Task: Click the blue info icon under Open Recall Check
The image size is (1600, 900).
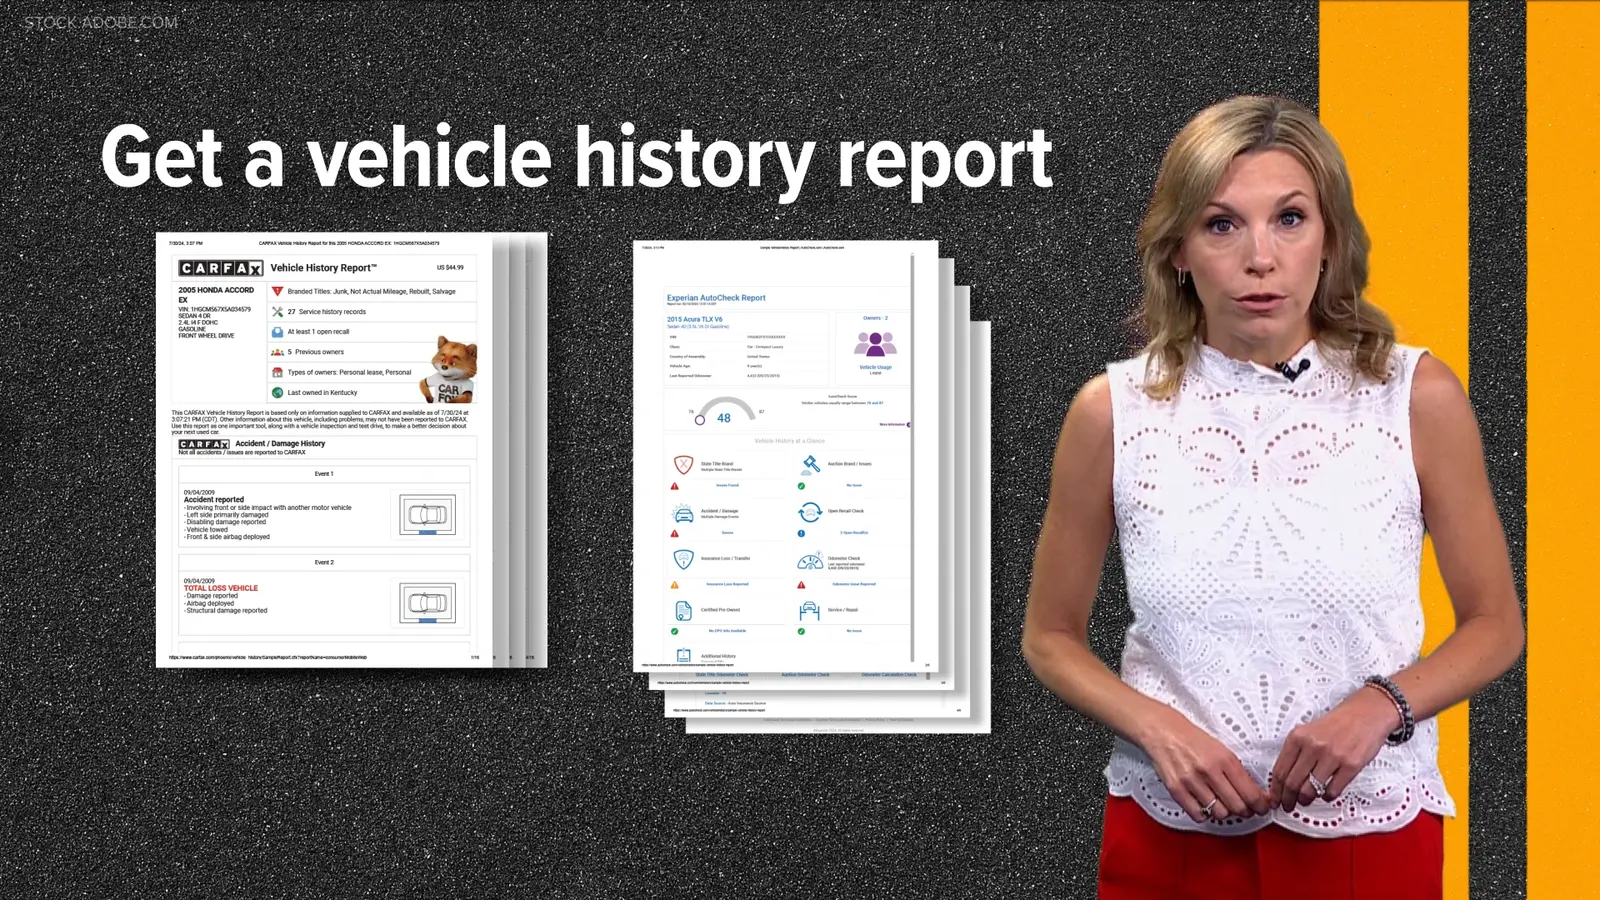Action: pyautogui.click(x=801, y=533)
